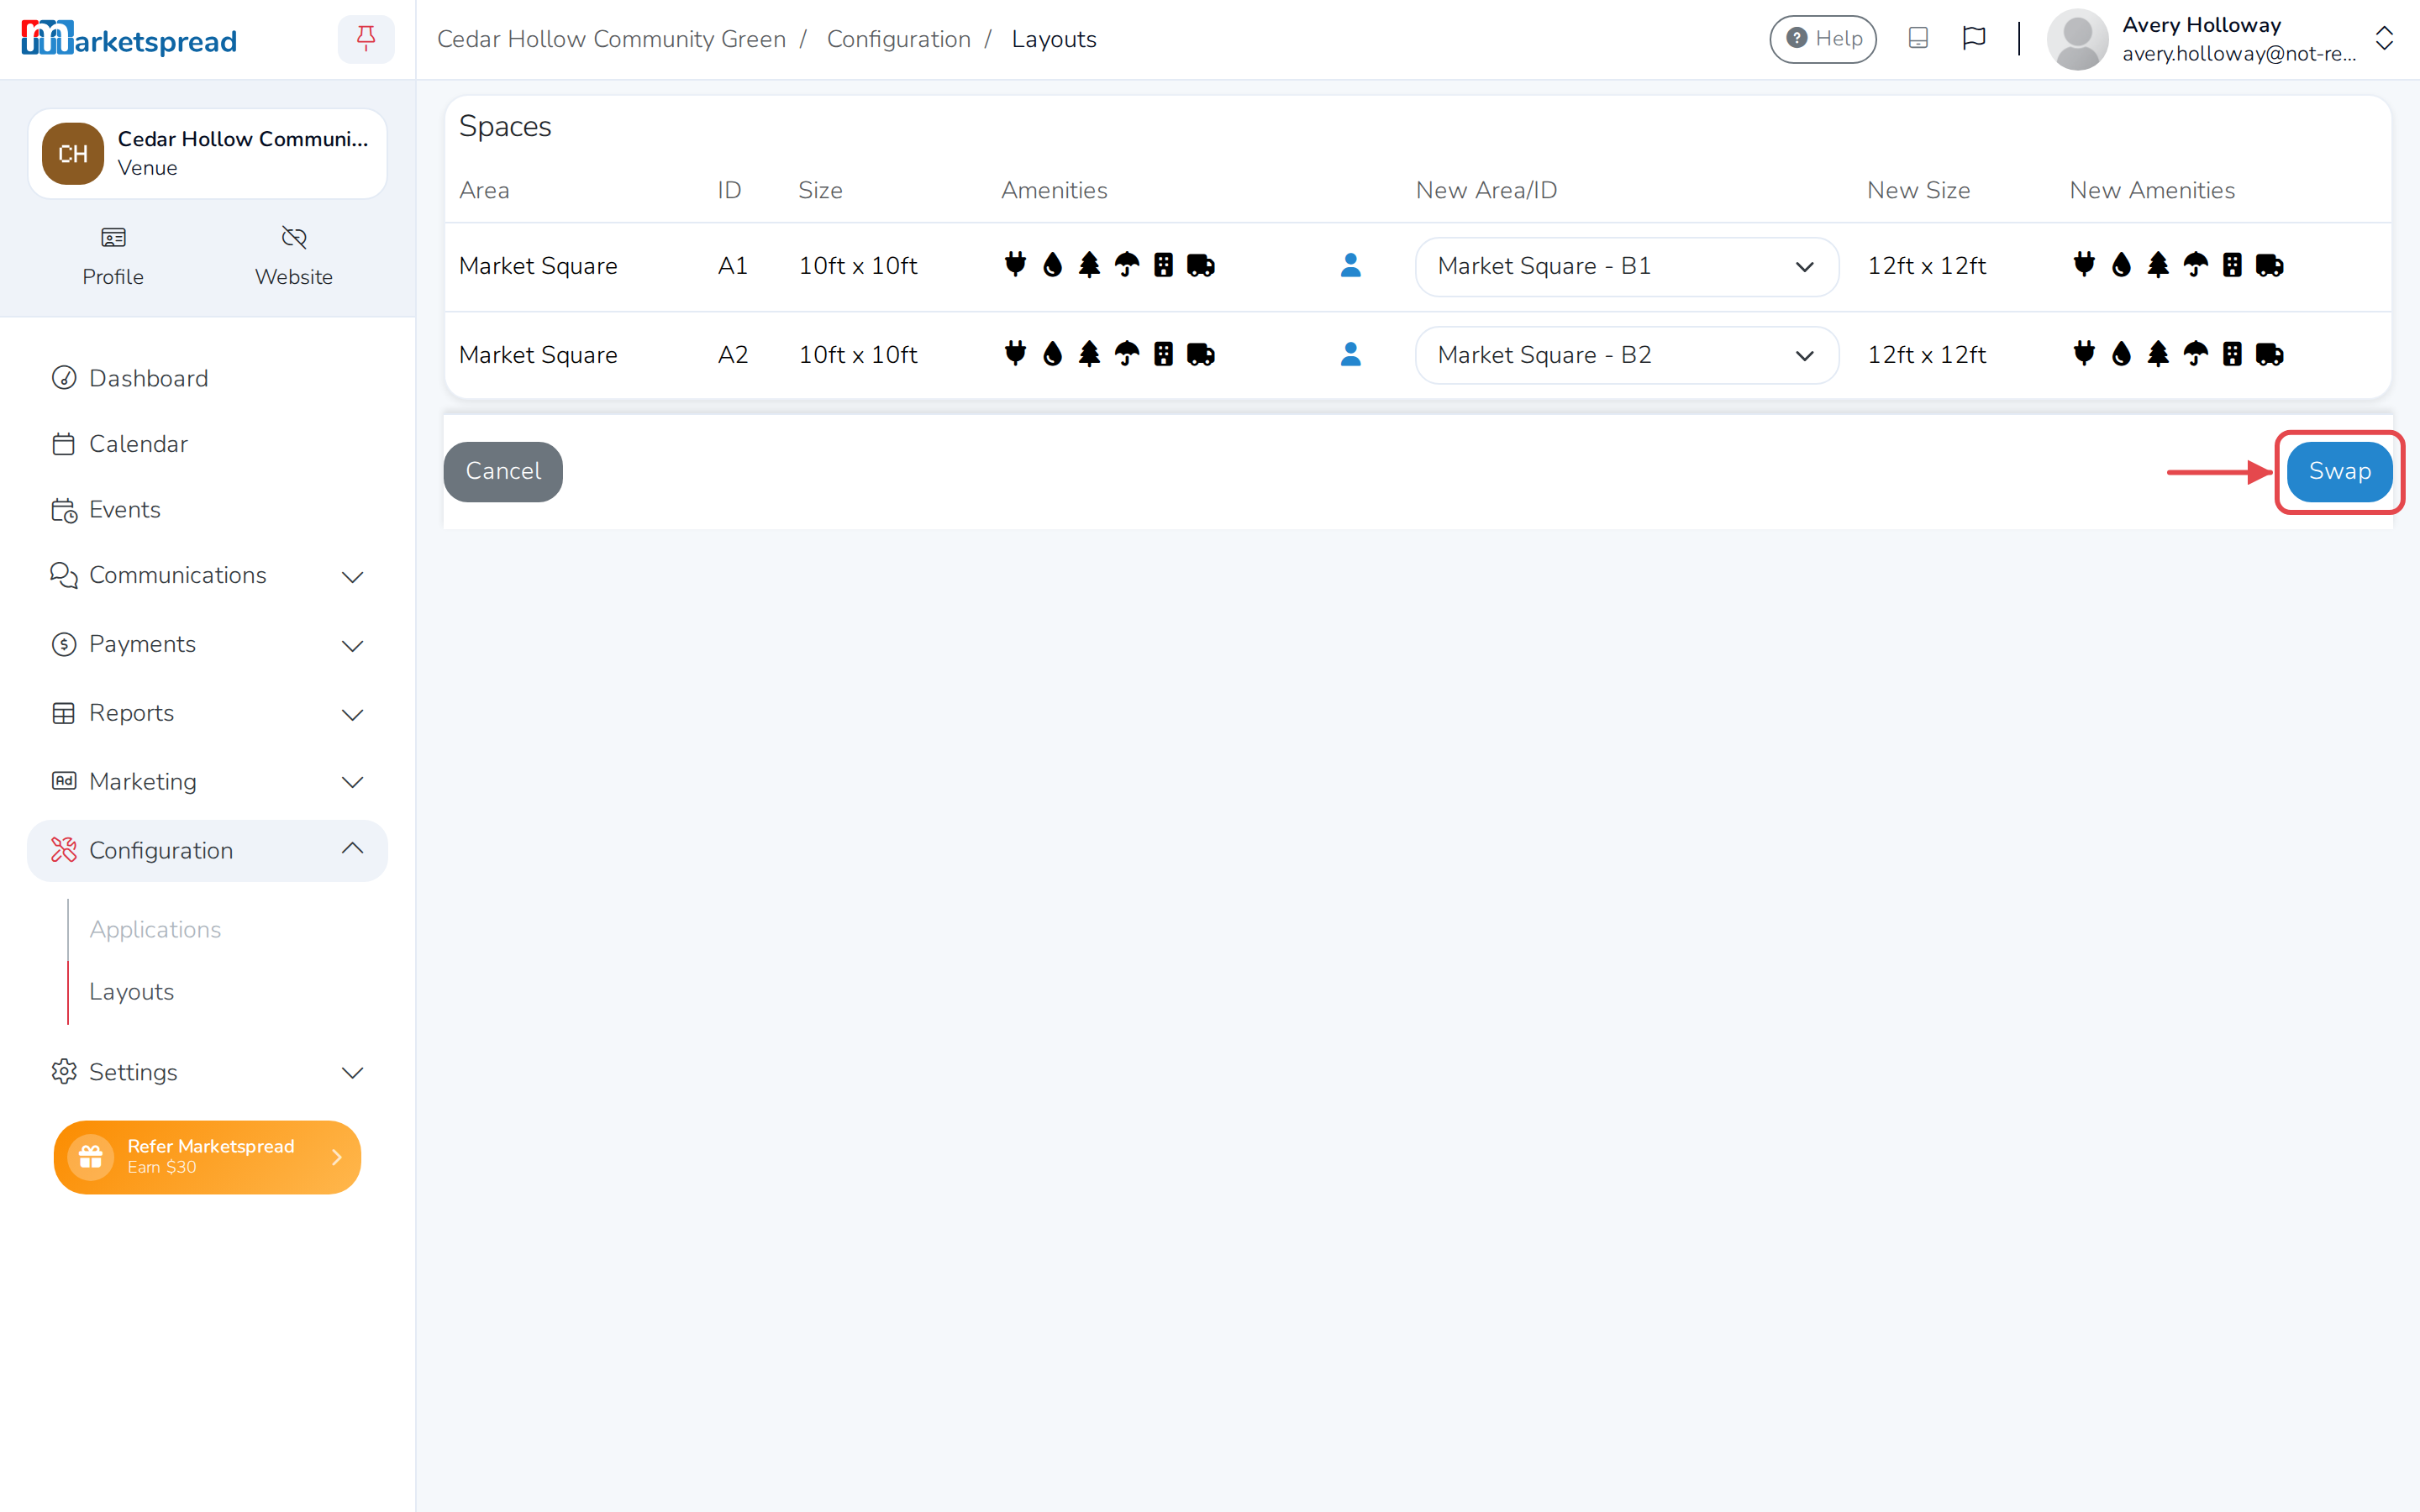Expand the Payments menu
This screenshot has width=2420, height=1512.
[x=207, y=645]
